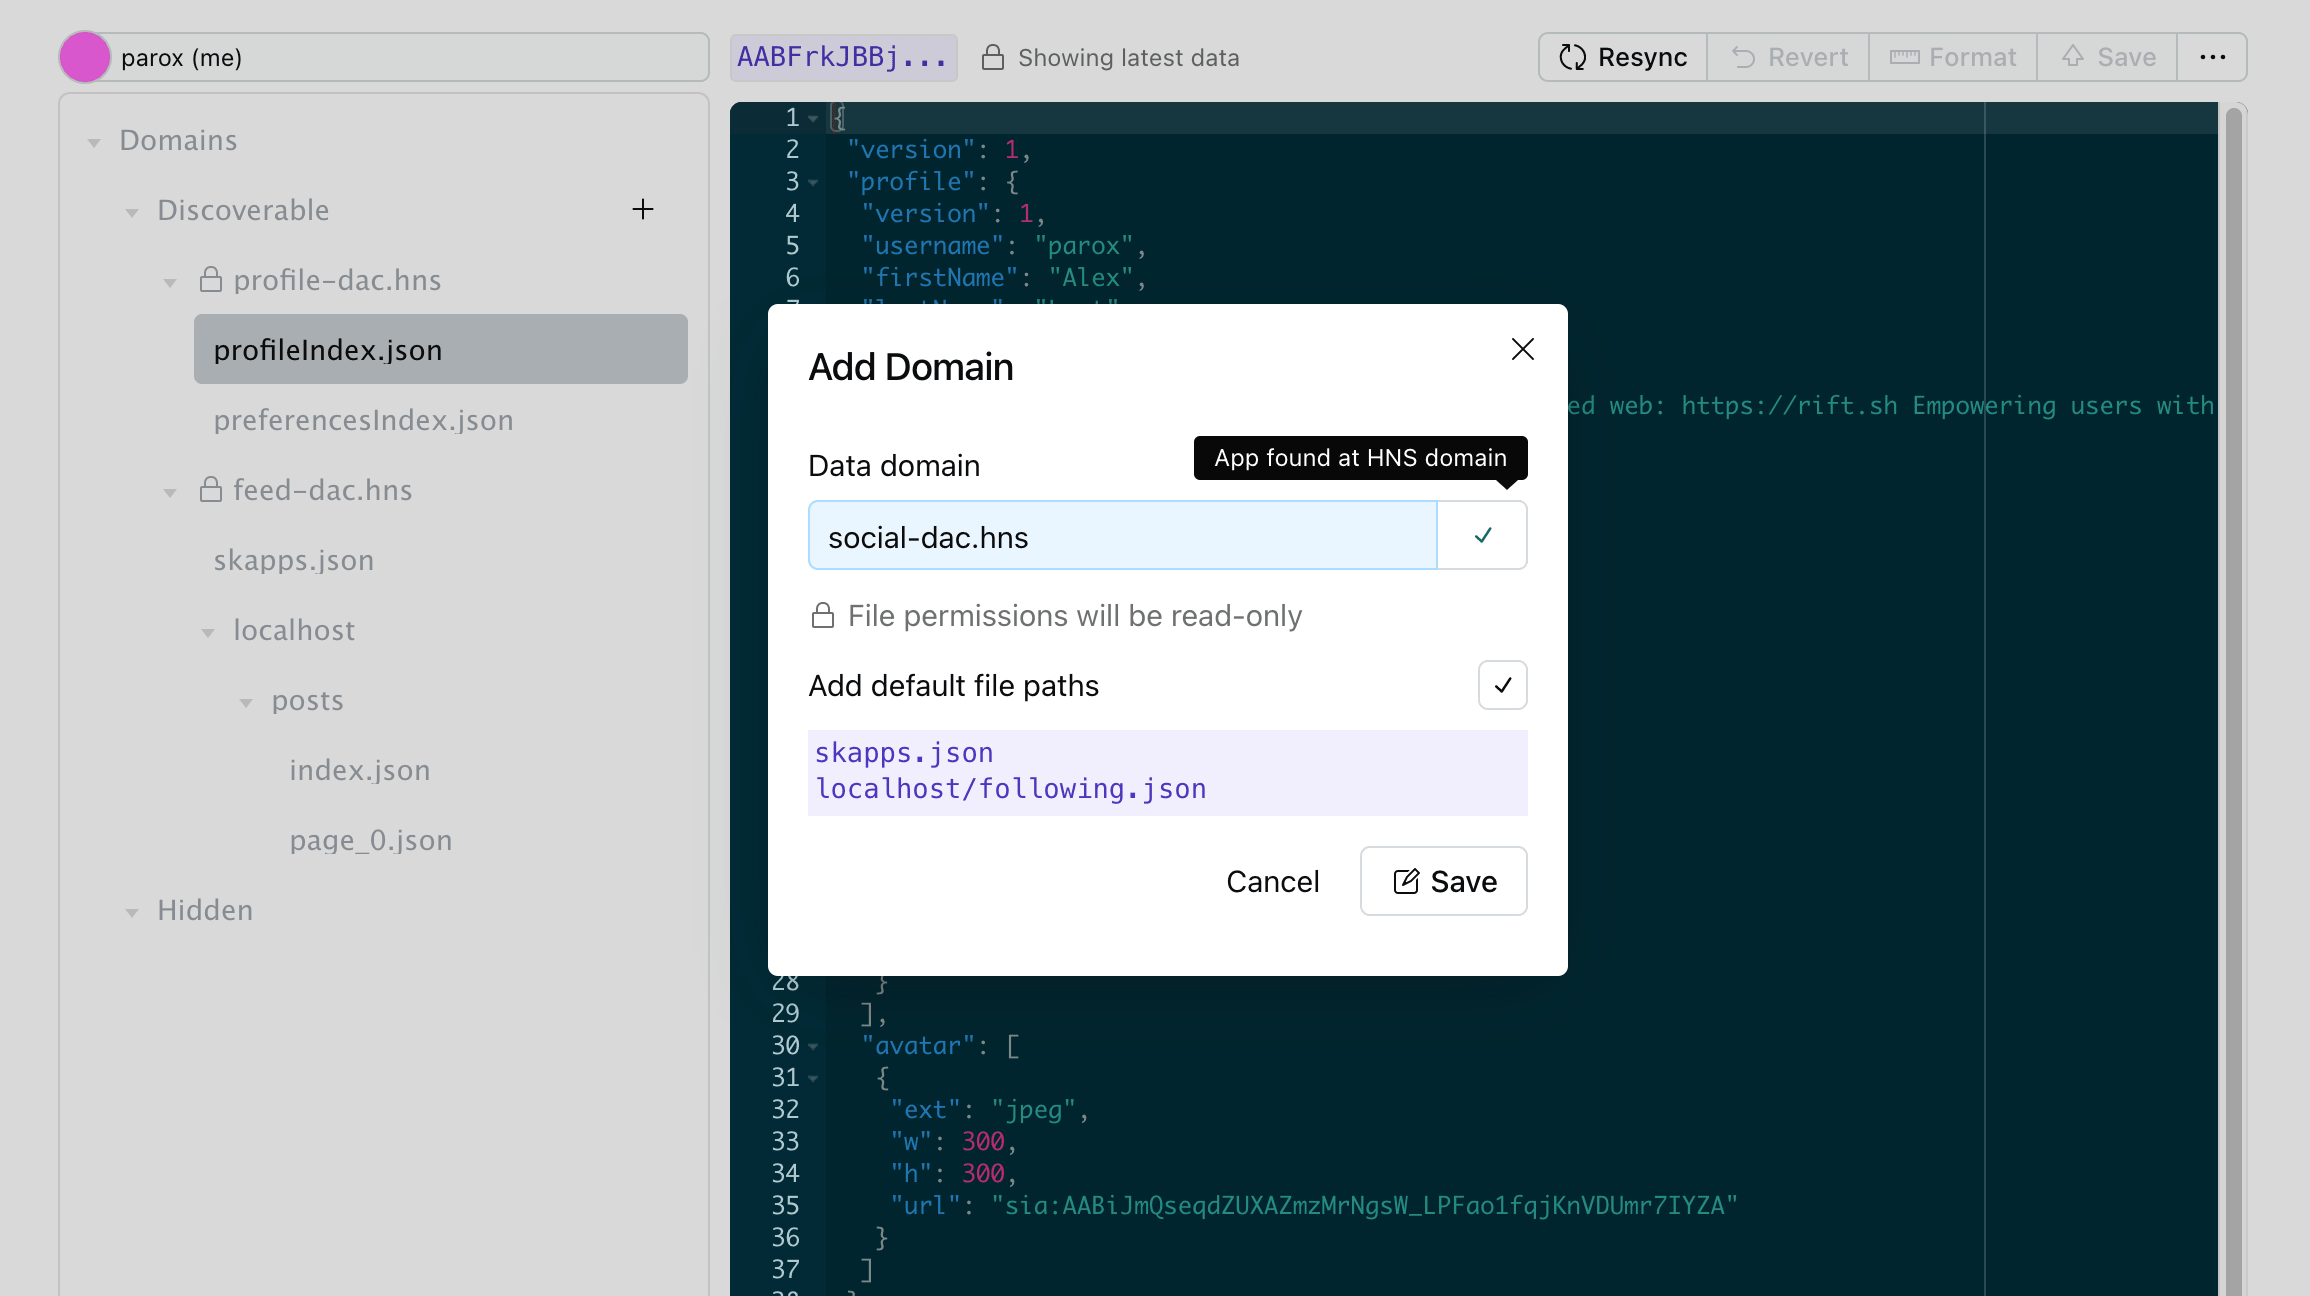
Task: Click the plus icon next to Discoverable
Action: coord(643,209)
